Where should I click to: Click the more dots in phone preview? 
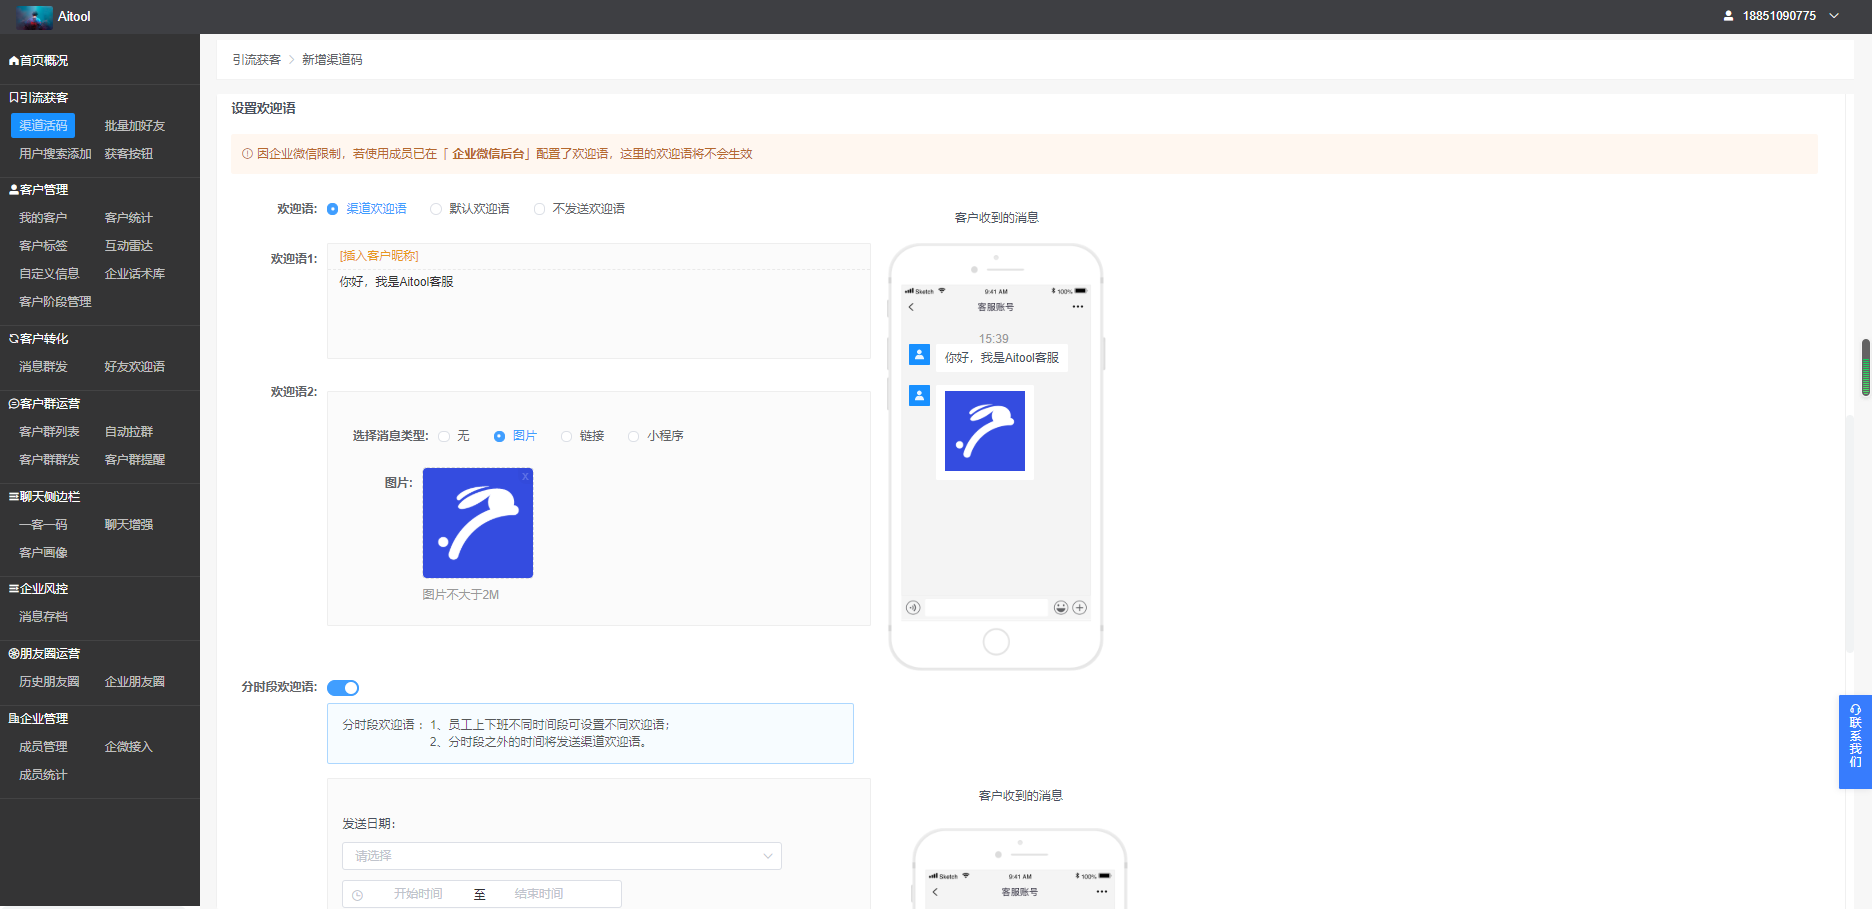[1077, 307]
